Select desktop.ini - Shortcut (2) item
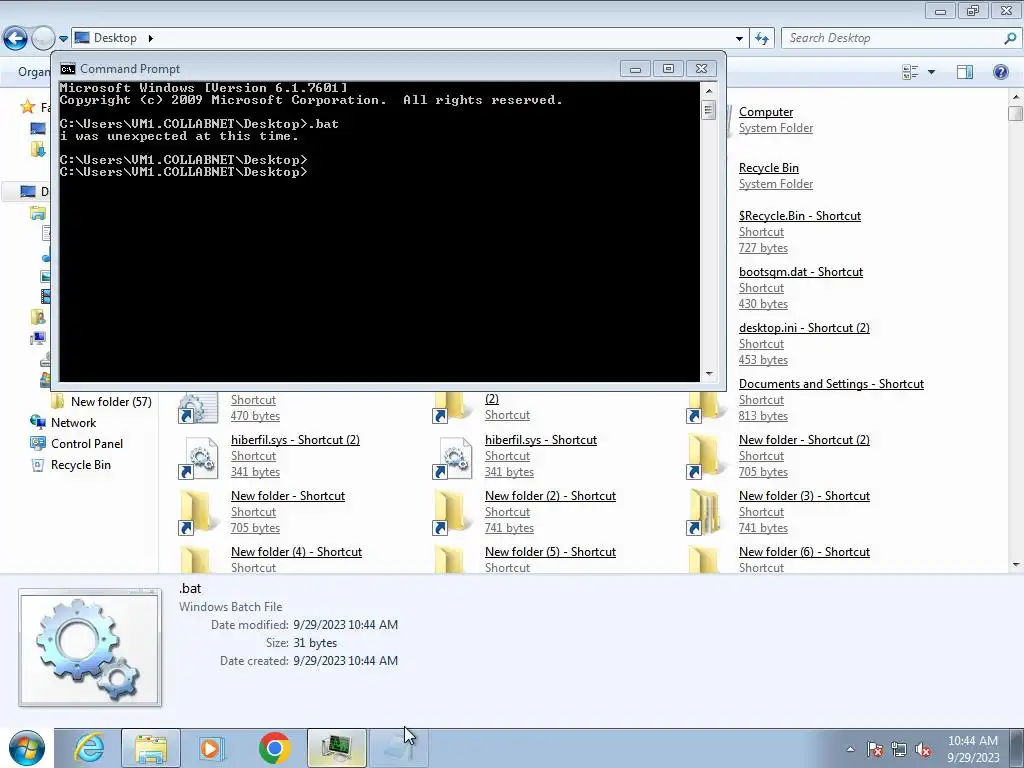1024x768 pixels. 804,328
